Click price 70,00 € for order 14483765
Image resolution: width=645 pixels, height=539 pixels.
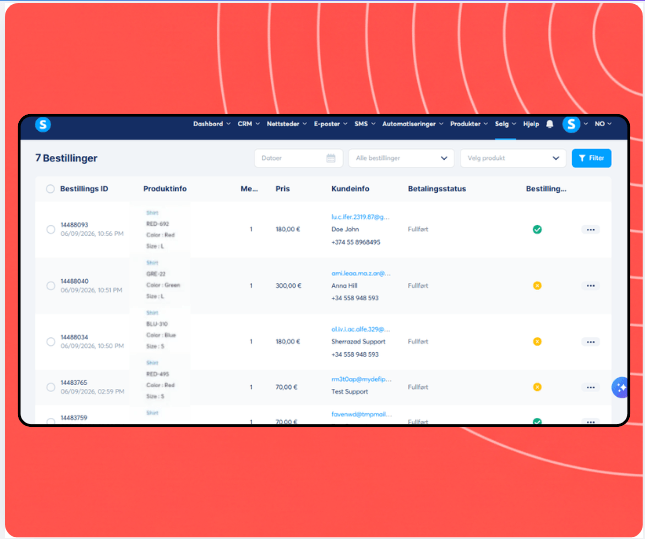tap(286, 387)
